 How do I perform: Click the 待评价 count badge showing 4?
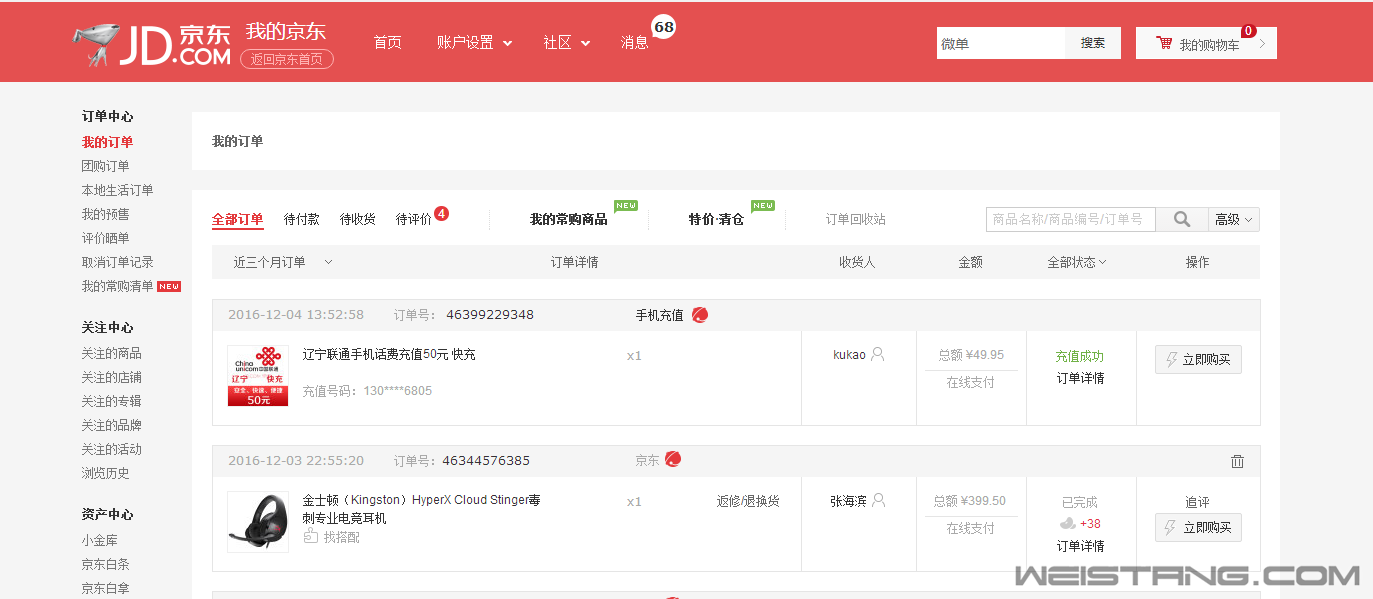[x=442, y=213]
